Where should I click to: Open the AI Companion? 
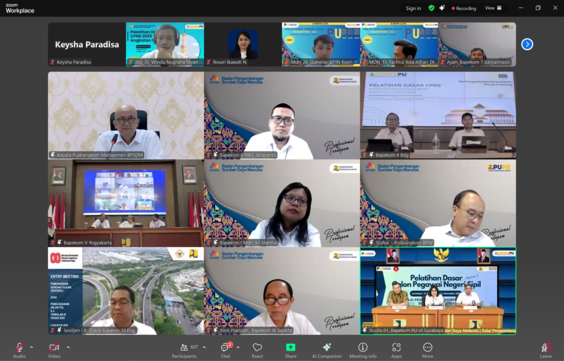click(x=327, y=350)
